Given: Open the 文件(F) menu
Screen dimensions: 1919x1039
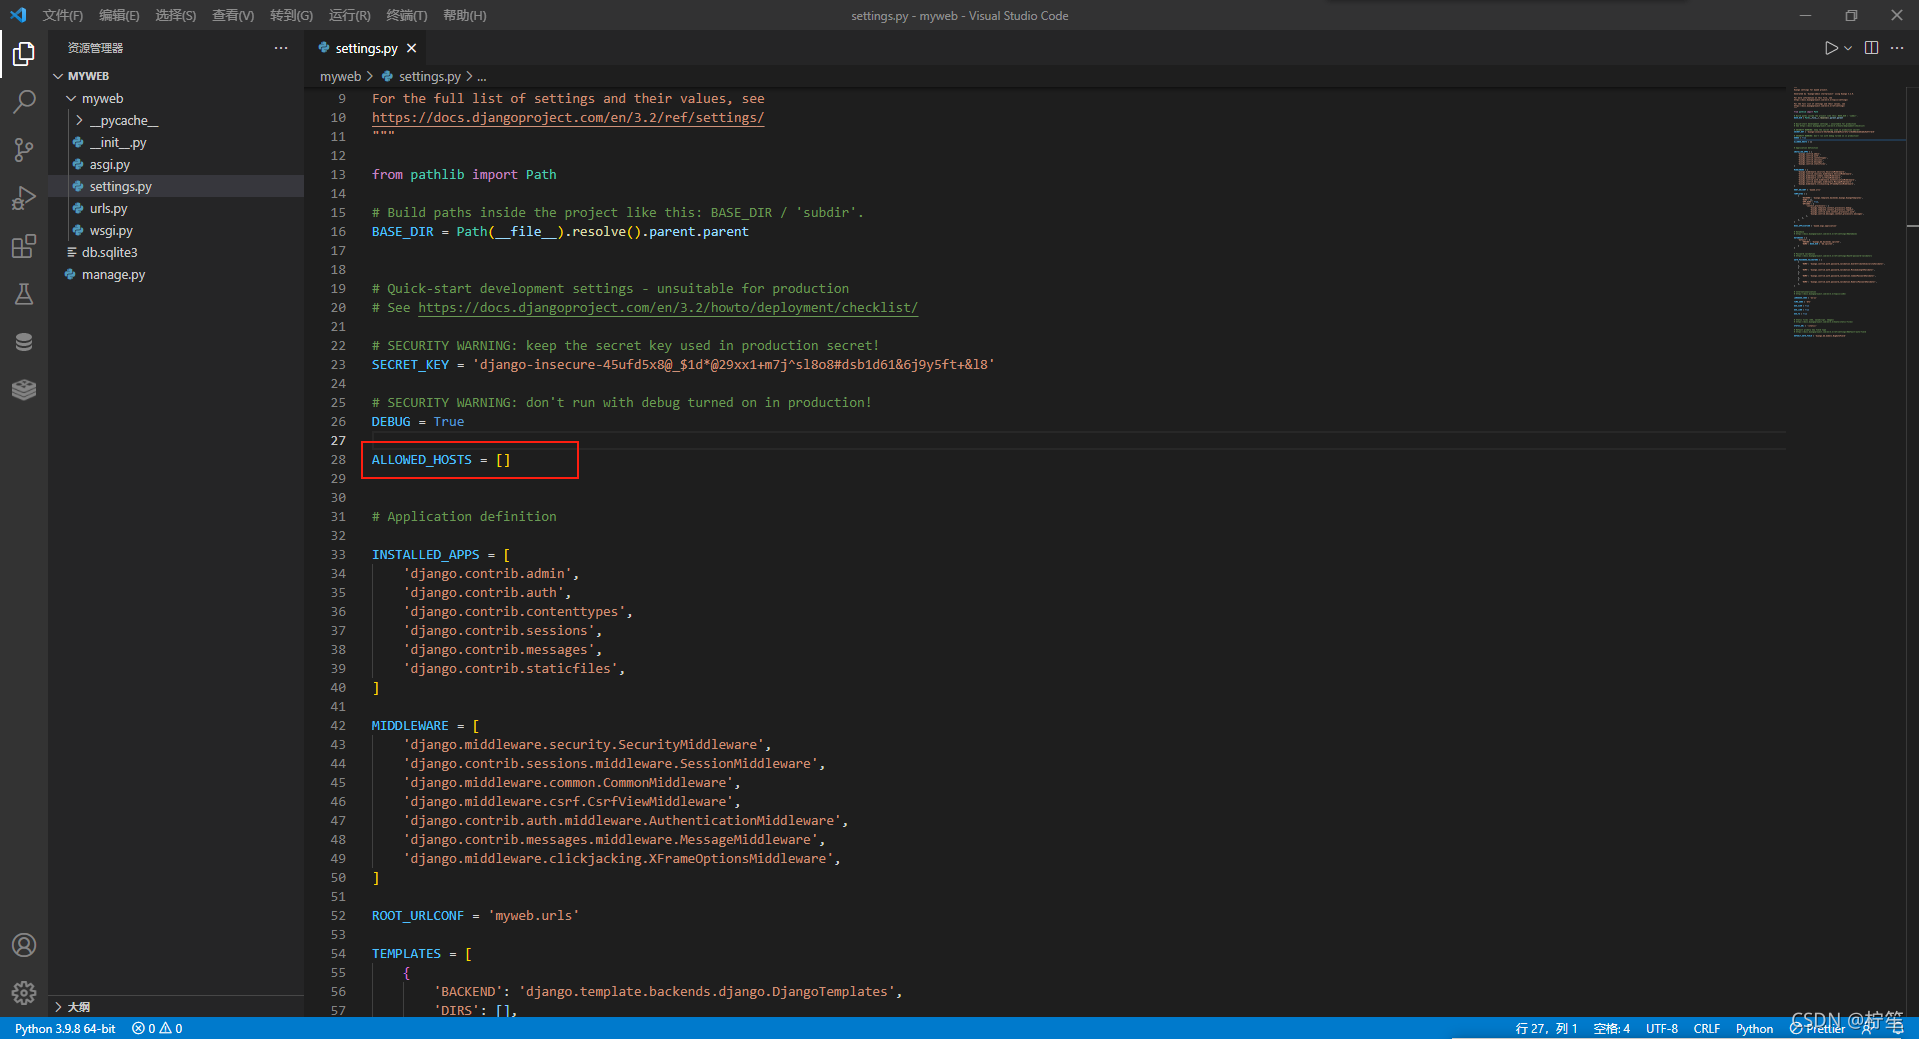Looking at the screenshot, I should click(63, 15).
